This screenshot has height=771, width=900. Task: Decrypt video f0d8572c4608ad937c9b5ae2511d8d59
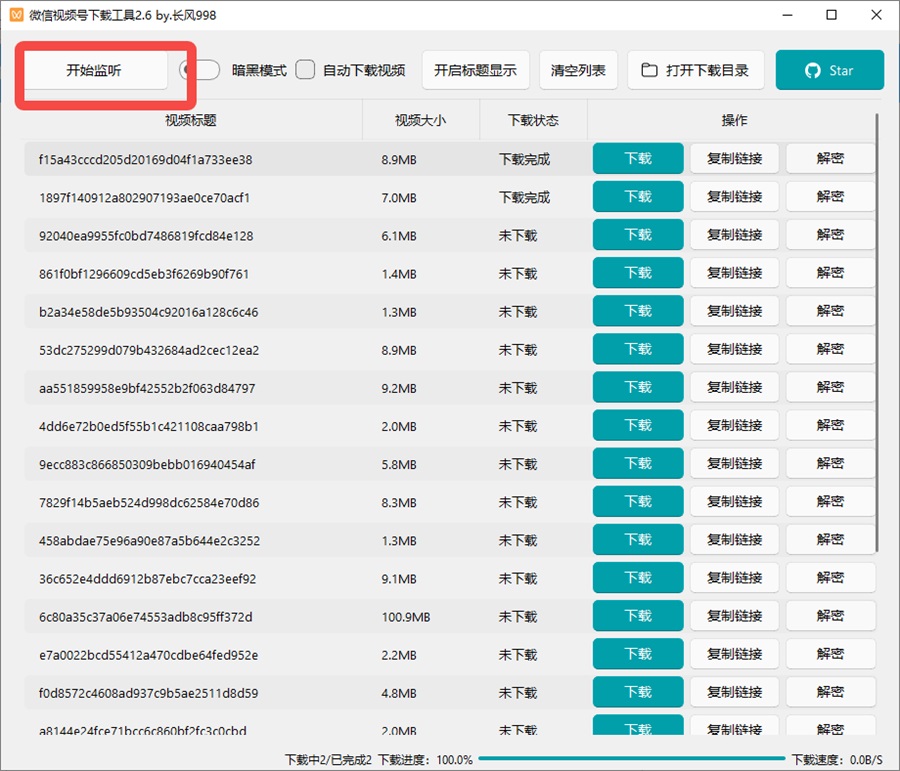point(830,692)
